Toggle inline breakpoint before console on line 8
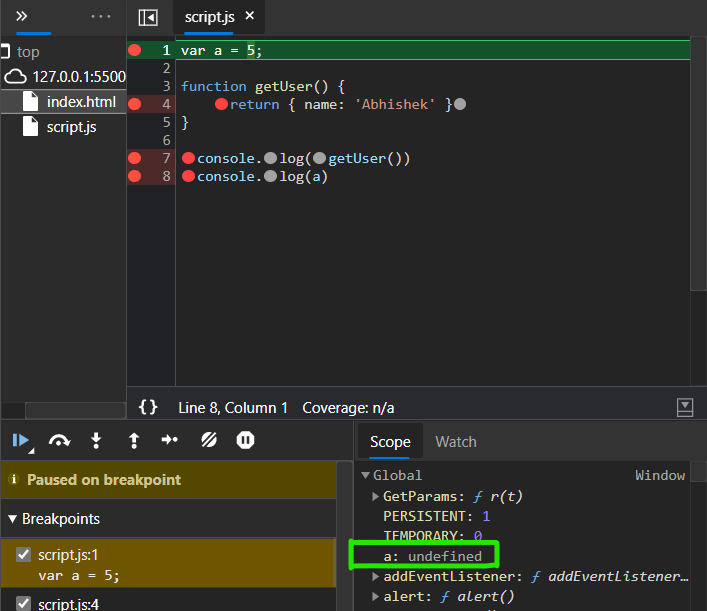The width and height of the screenshot is (707, 611). click(x=188, y=176)
